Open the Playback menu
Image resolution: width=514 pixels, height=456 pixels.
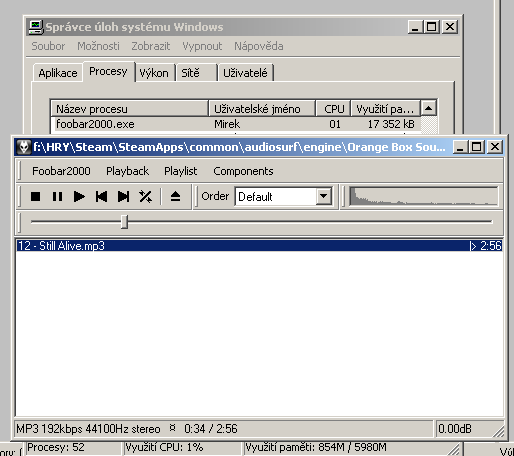tap(127, 171)
